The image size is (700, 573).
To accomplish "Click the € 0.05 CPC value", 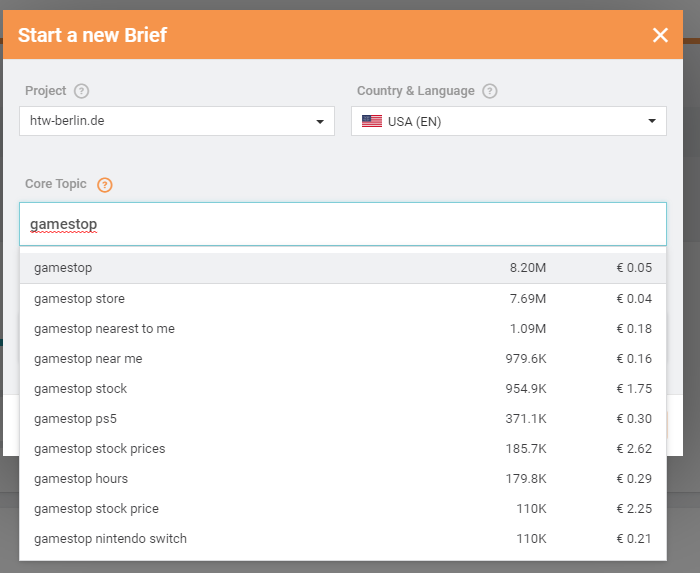I will 634,268.
